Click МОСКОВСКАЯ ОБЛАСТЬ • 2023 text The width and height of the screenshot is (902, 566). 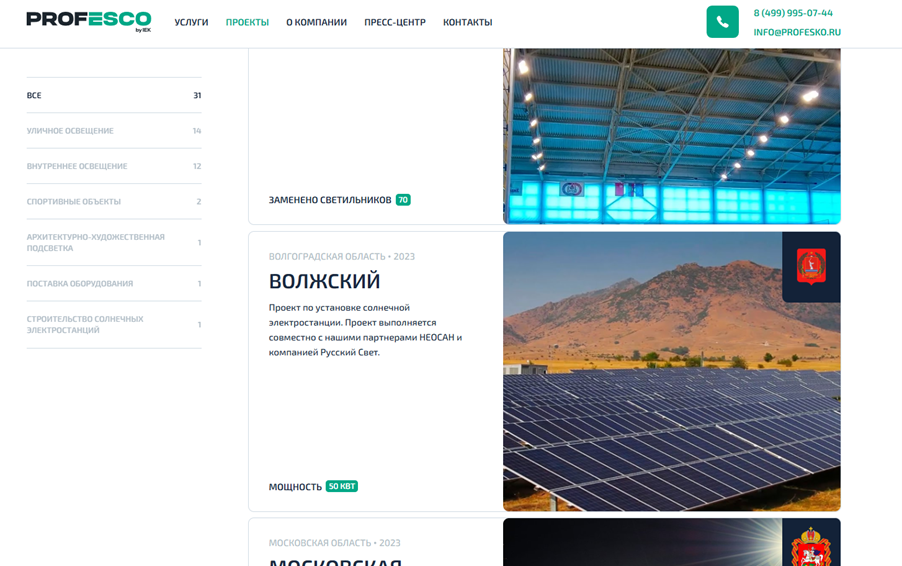coord(334,543)
